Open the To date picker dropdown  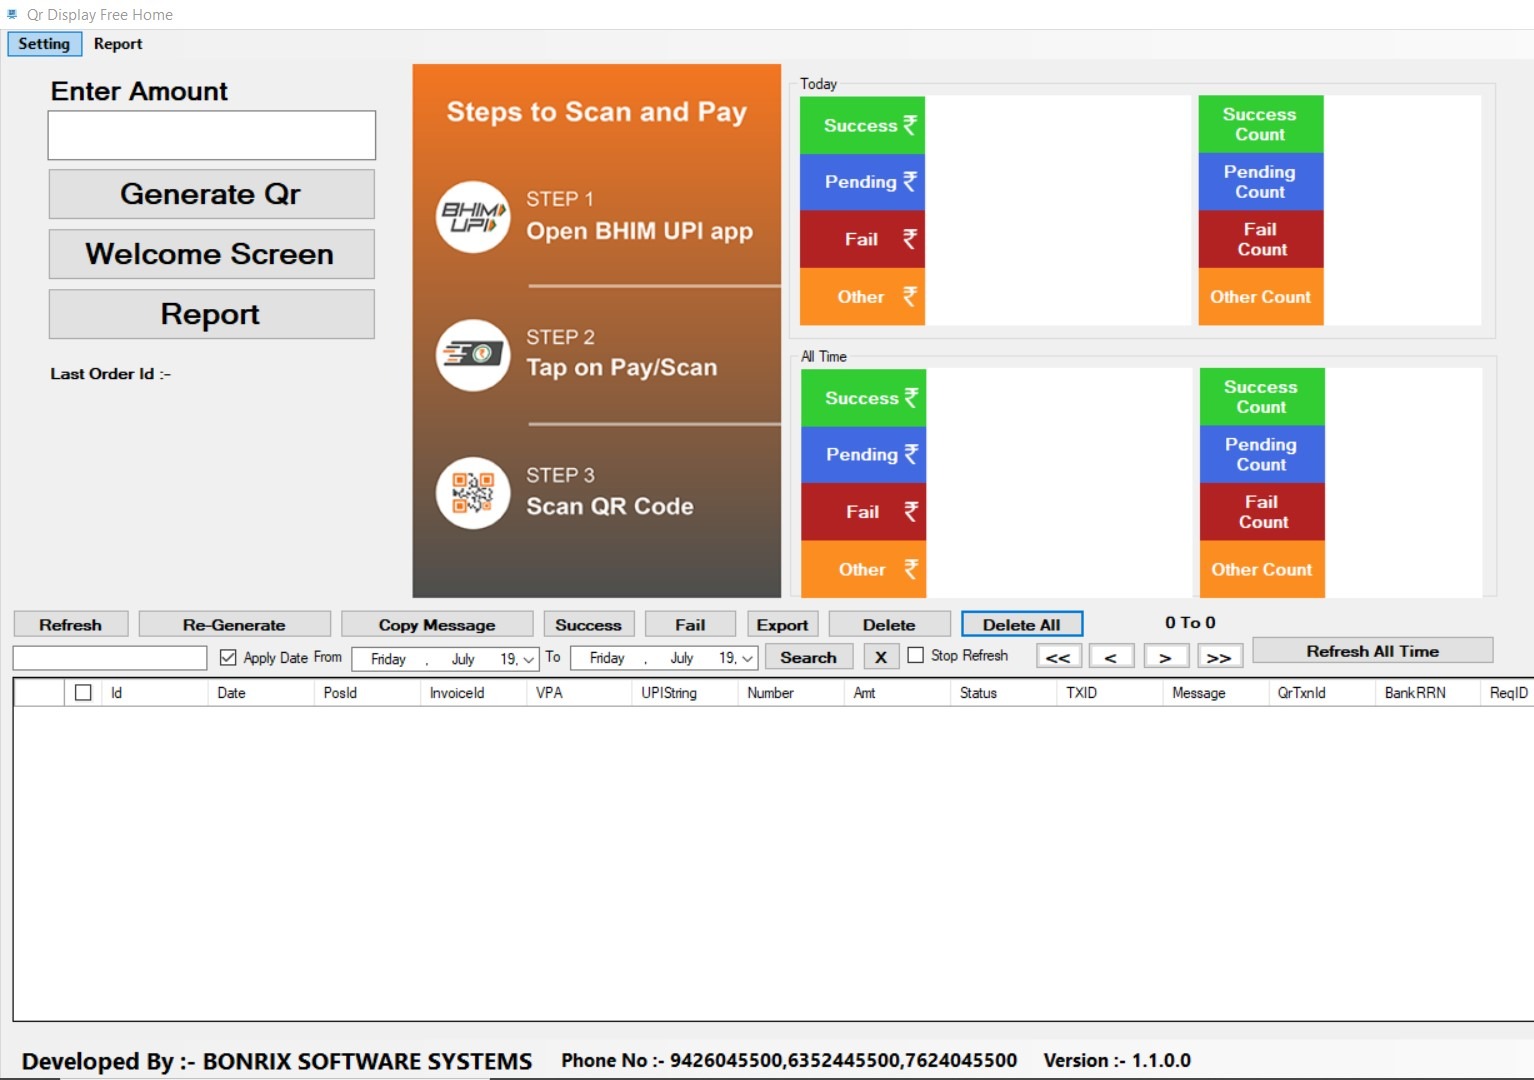coord(747,659)
